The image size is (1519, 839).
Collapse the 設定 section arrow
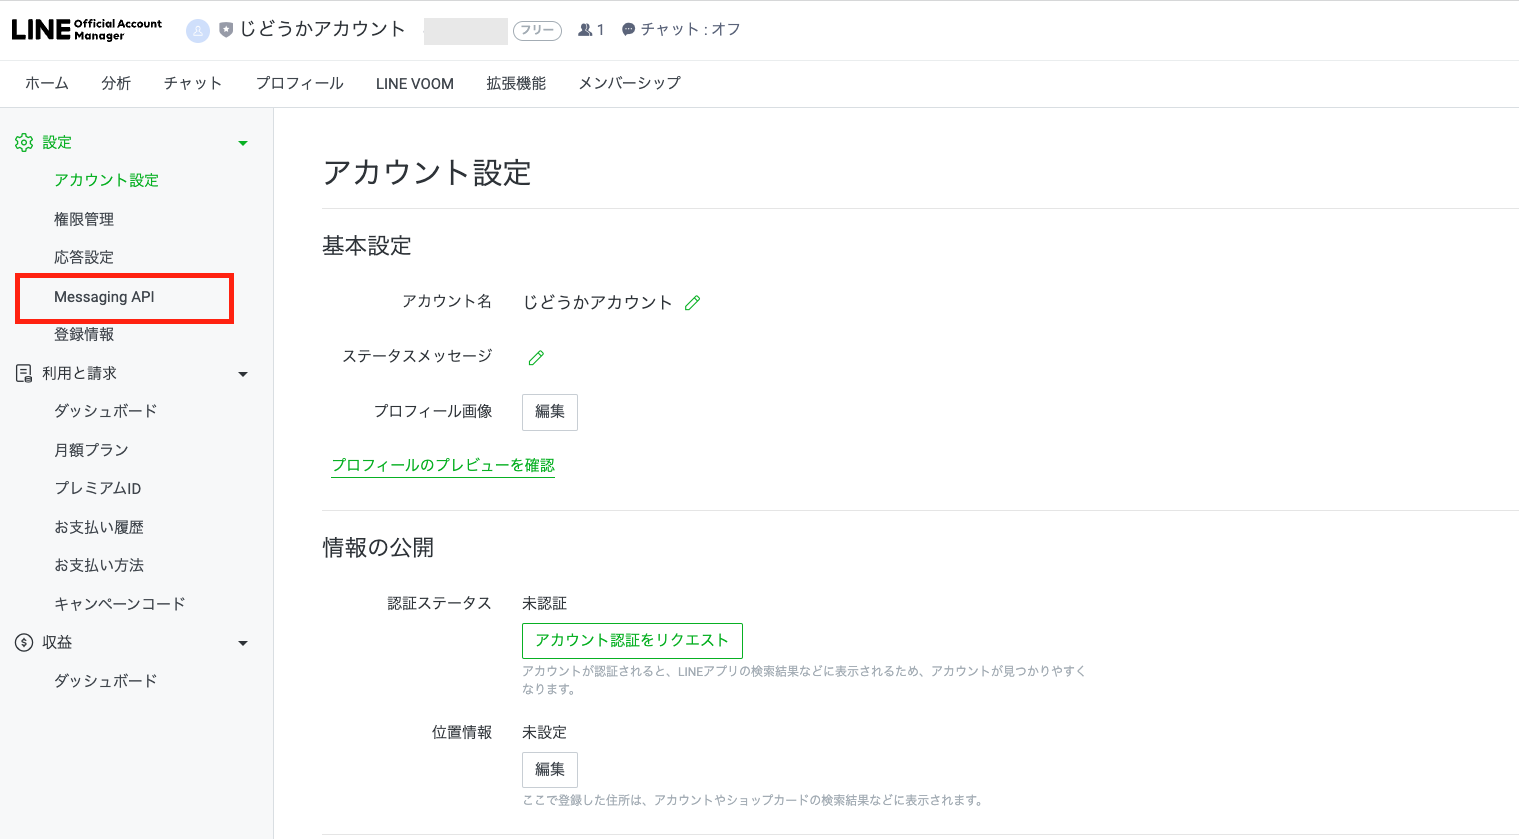click(242, 144)
